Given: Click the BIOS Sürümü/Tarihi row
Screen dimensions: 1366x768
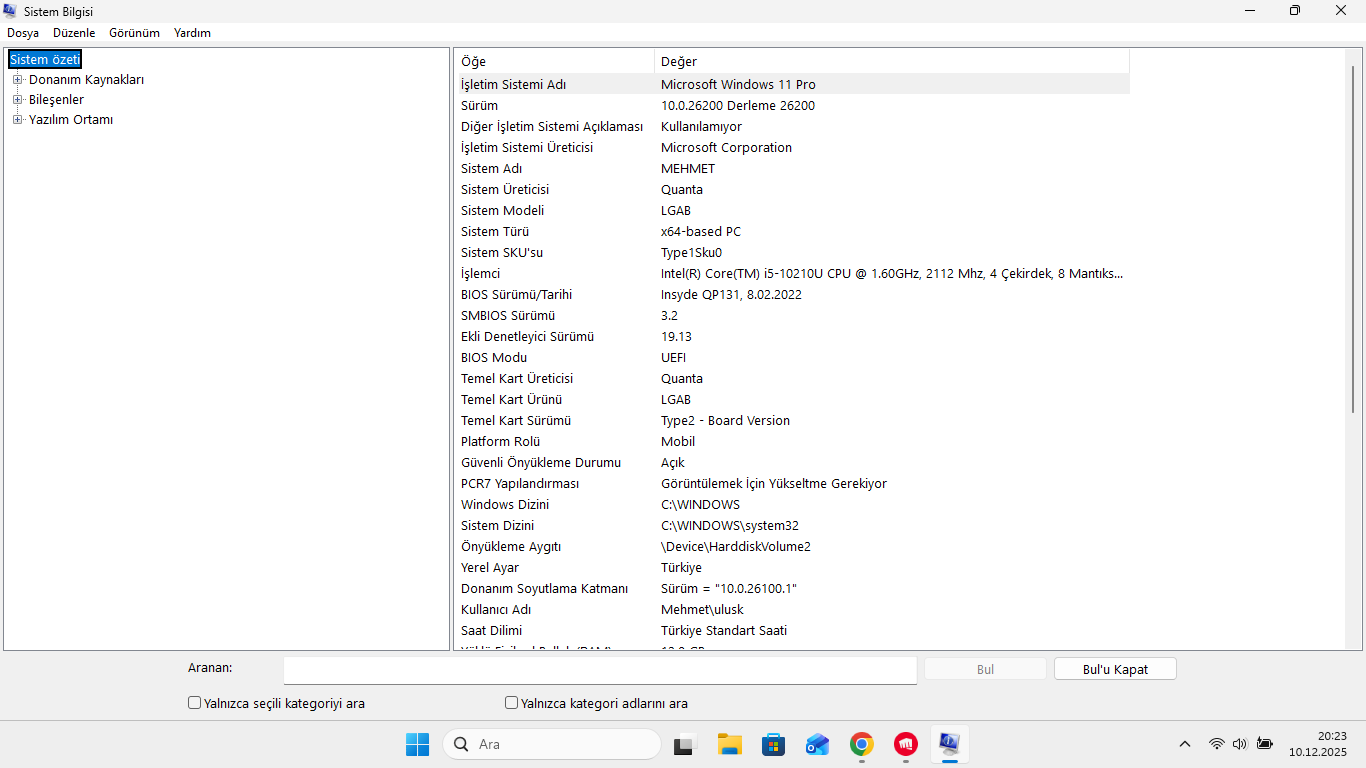Looking at the screenshot, I should click(792, 295).
